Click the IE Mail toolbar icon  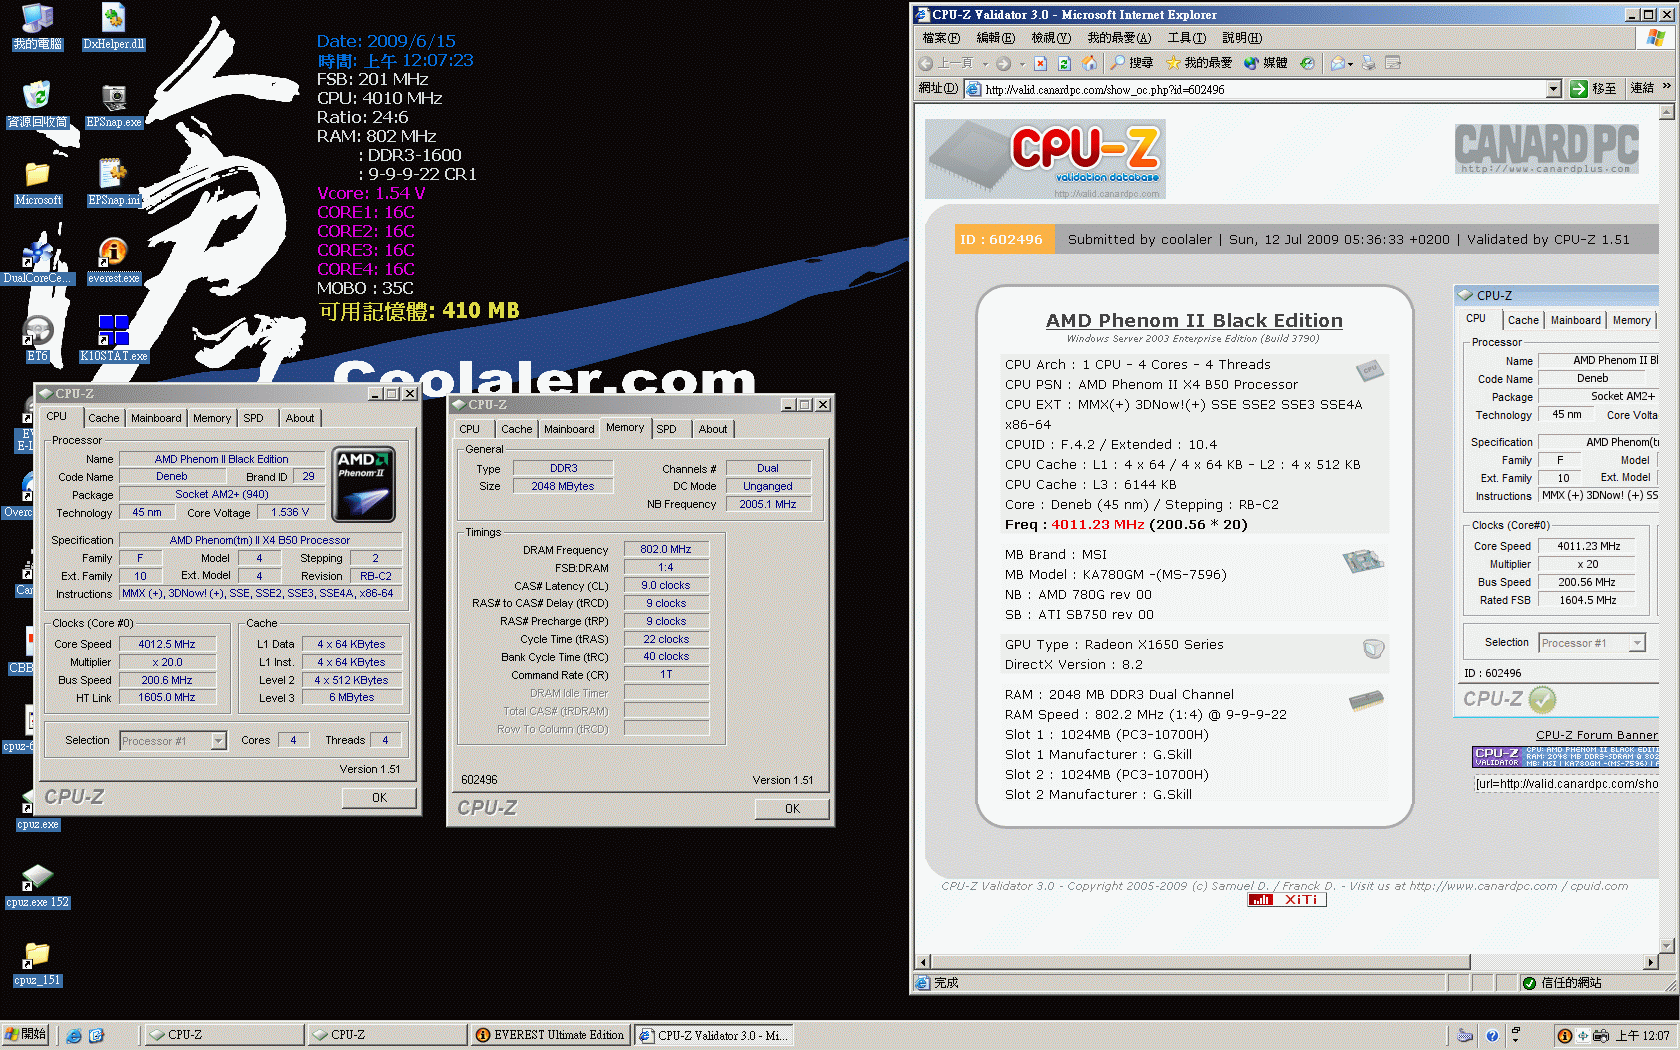(x=1338, y=63)
